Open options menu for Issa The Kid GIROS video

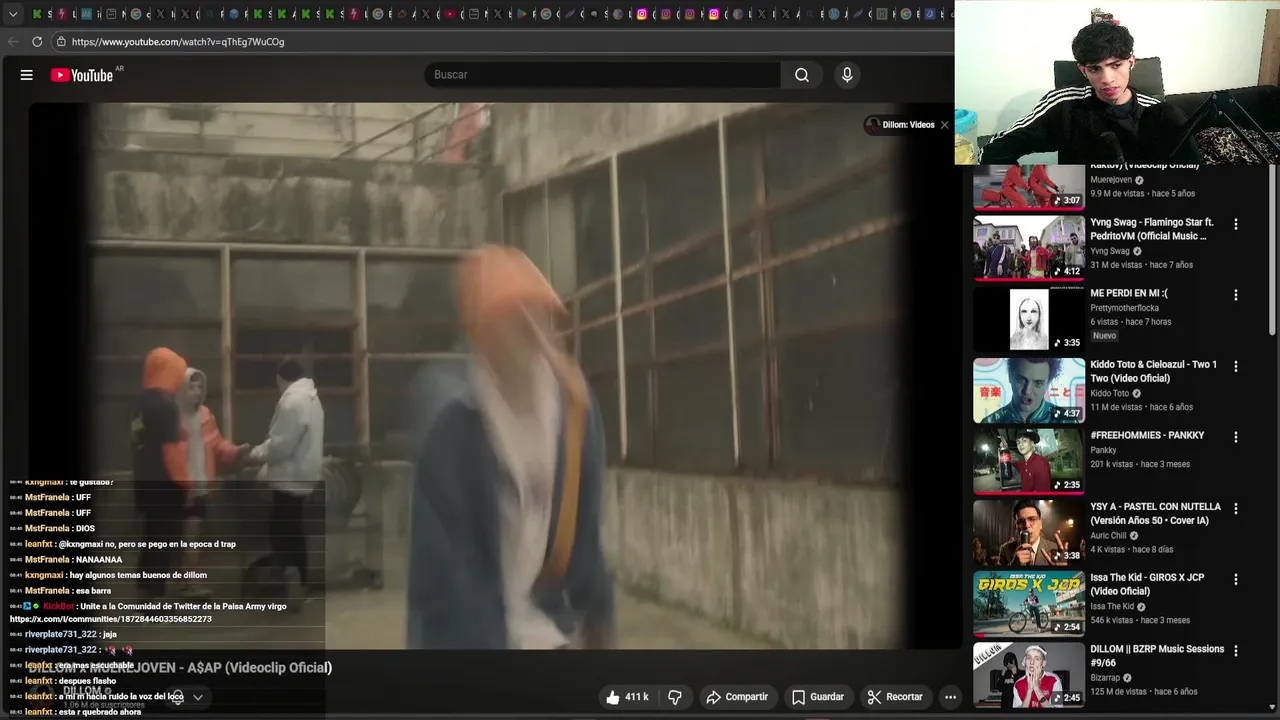coord(1235,580)
